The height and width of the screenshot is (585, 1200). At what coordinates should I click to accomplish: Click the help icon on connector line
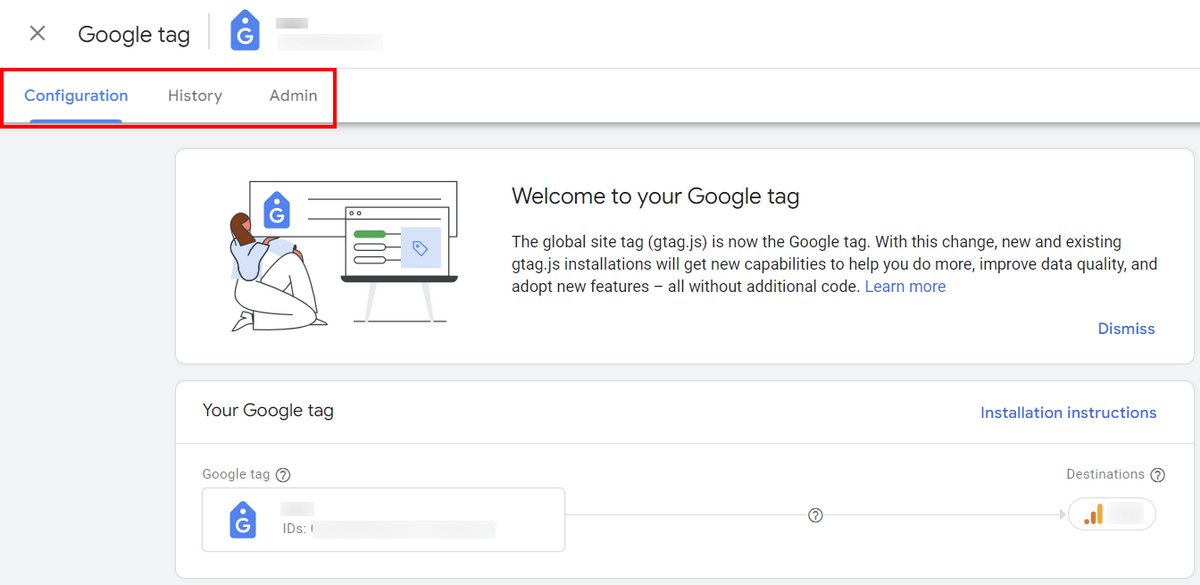tap(815, 515)
